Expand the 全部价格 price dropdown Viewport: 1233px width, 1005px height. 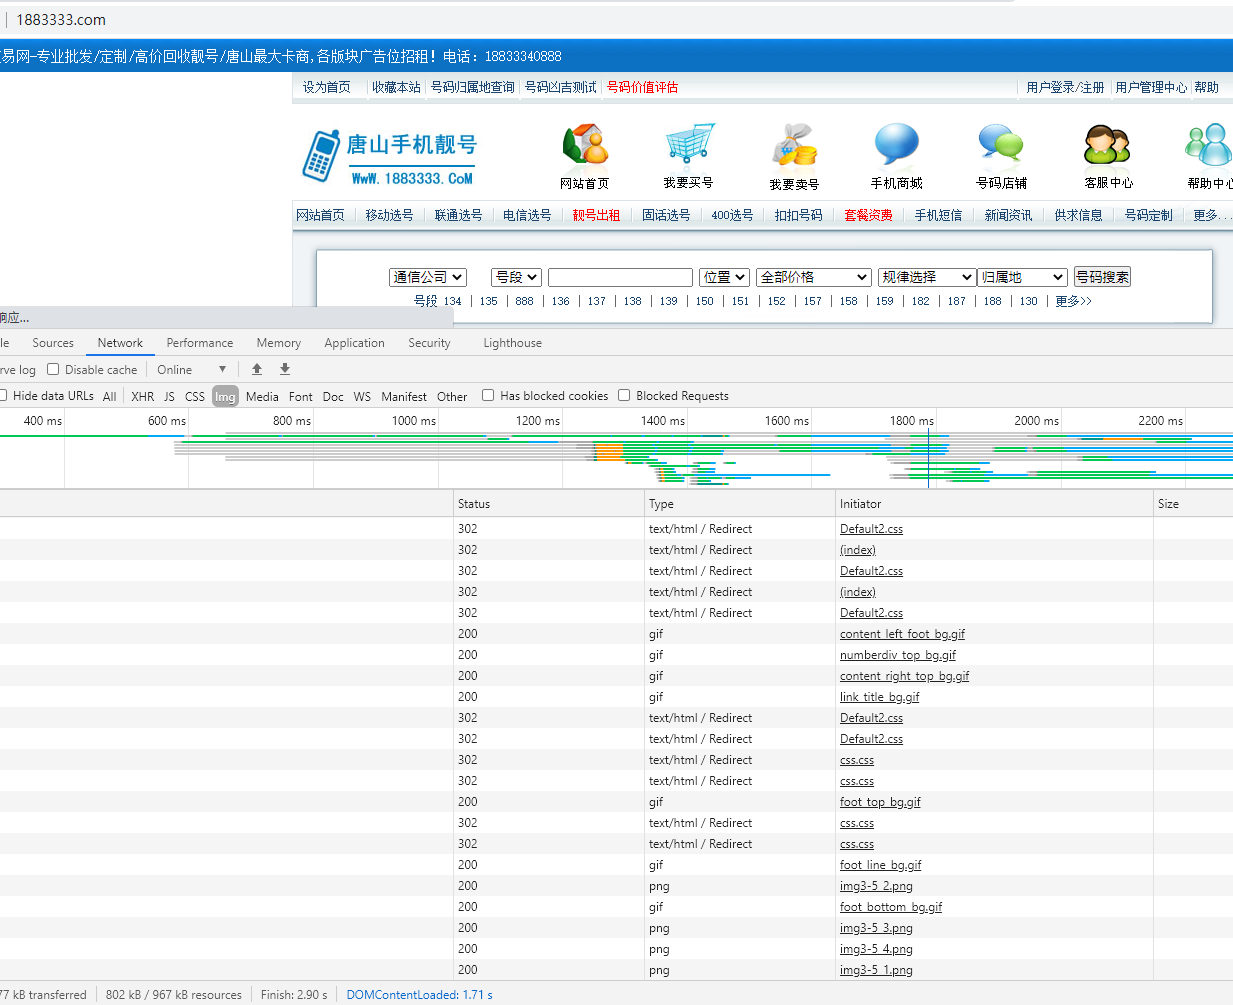pyautogui.click(x=814, y=277)
